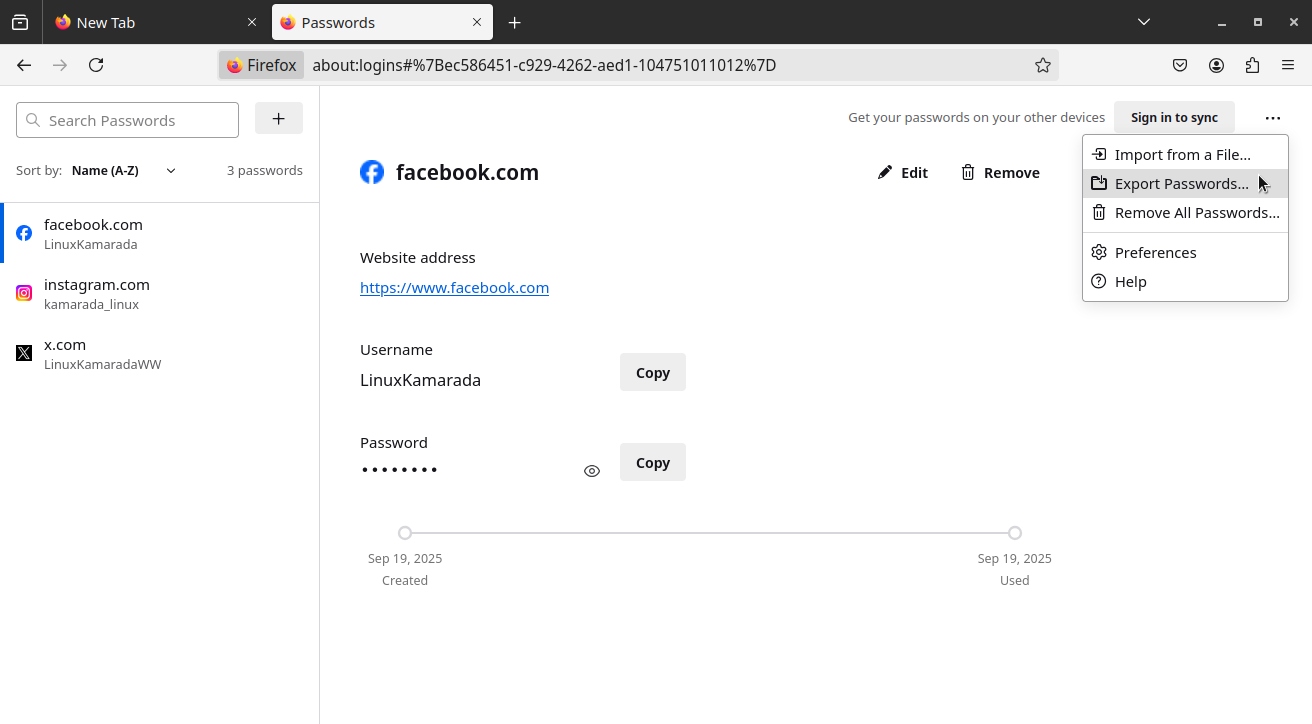1312x724 pixels.
Task: Copy the password
Action: point(653,462)
